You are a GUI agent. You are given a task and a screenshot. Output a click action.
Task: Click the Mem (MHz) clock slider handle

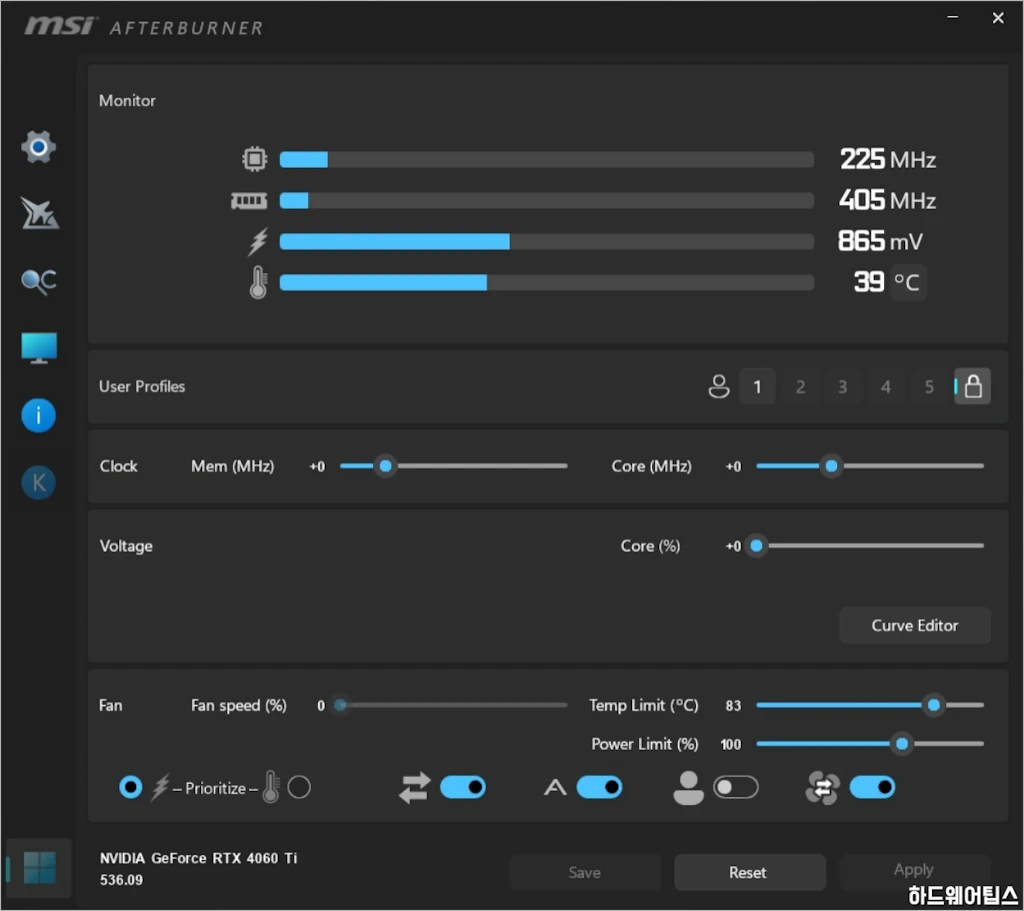pyautogui.click(x=386, y=466)
